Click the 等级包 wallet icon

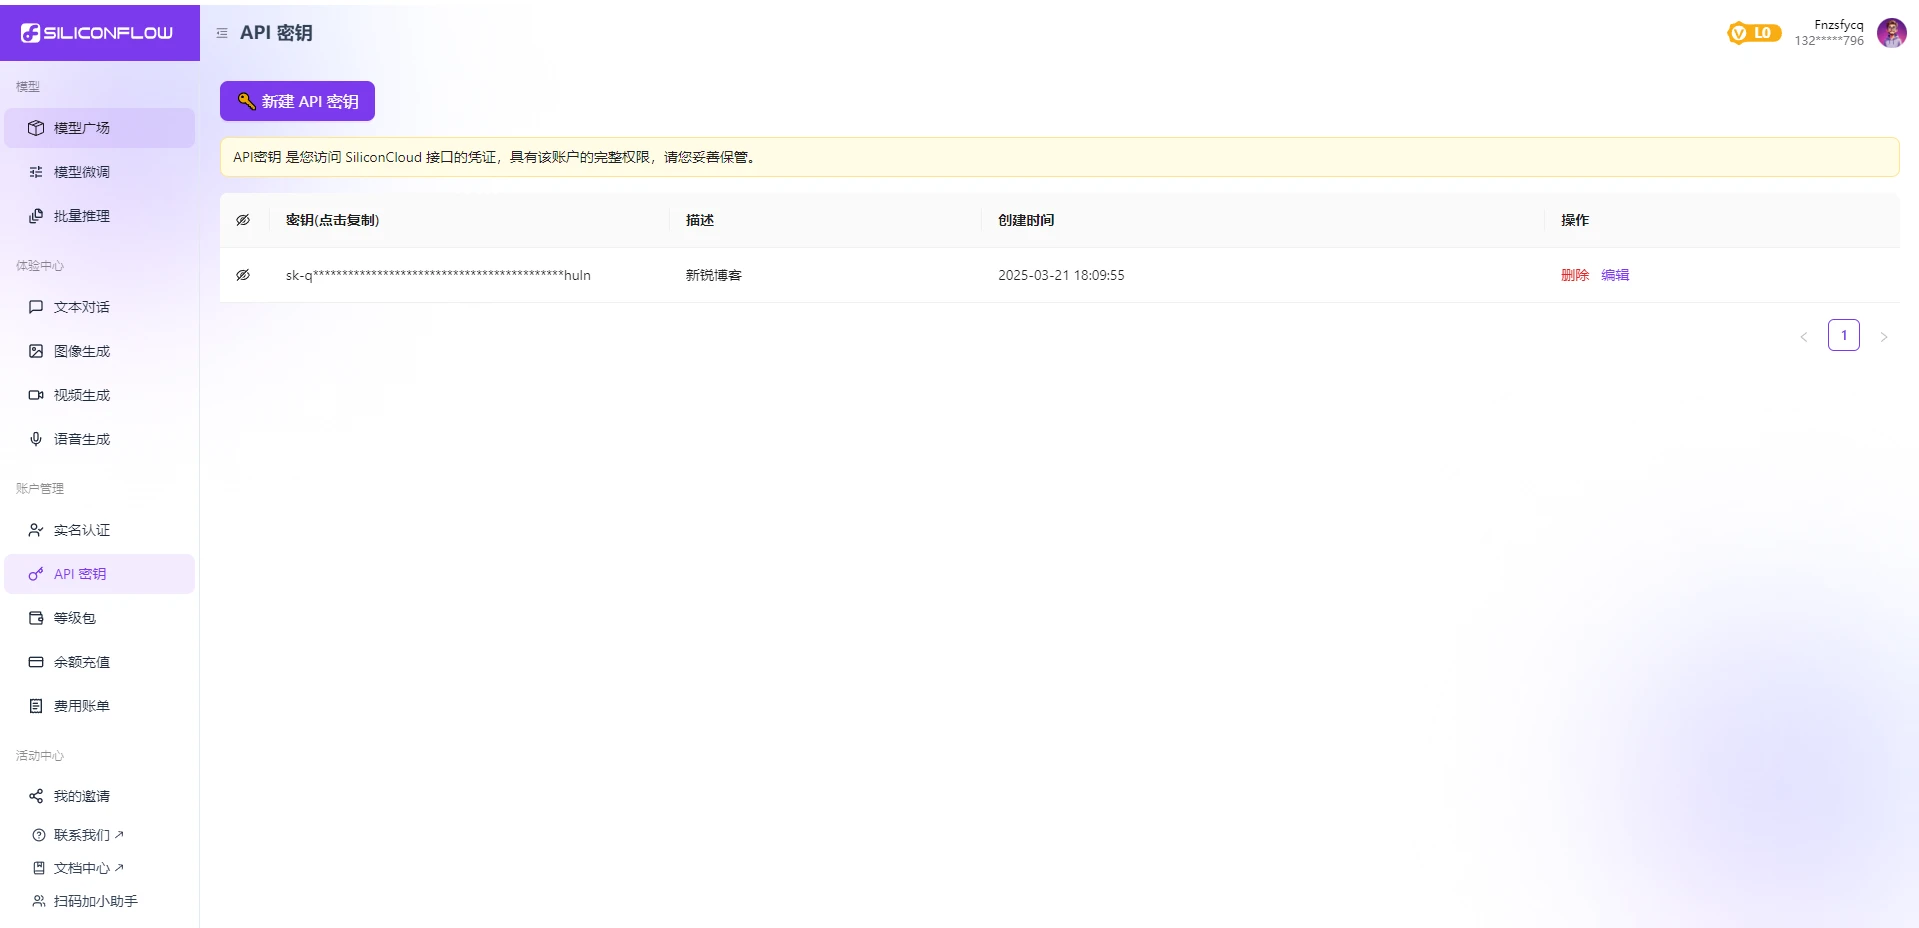(x=36, y=618)
